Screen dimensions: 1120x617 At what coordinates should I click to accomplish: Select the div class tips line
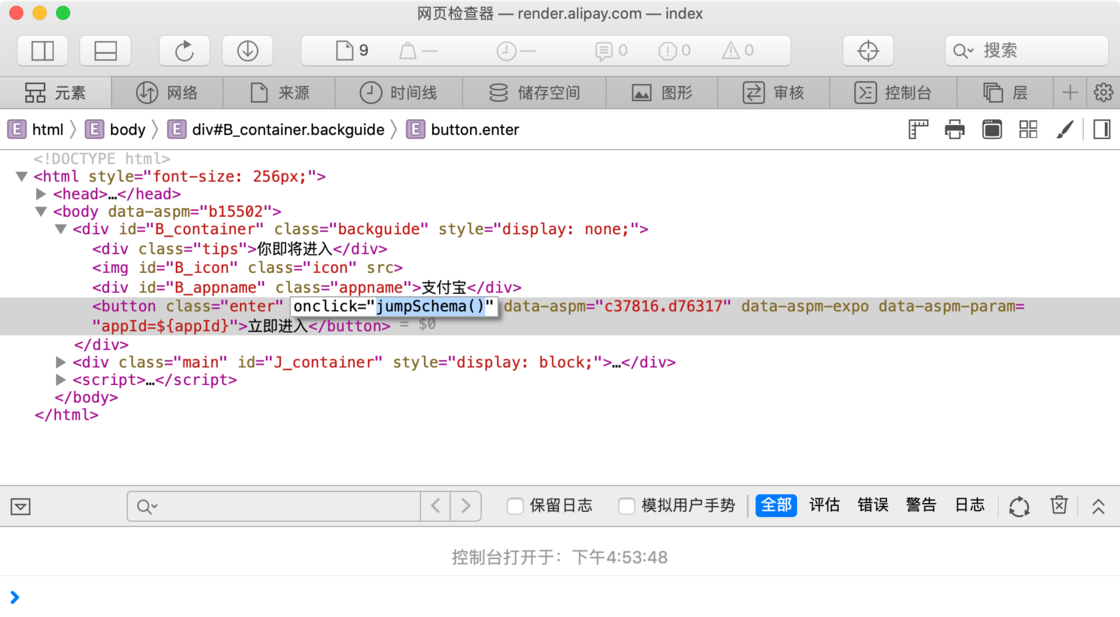[x=239, y=249]
